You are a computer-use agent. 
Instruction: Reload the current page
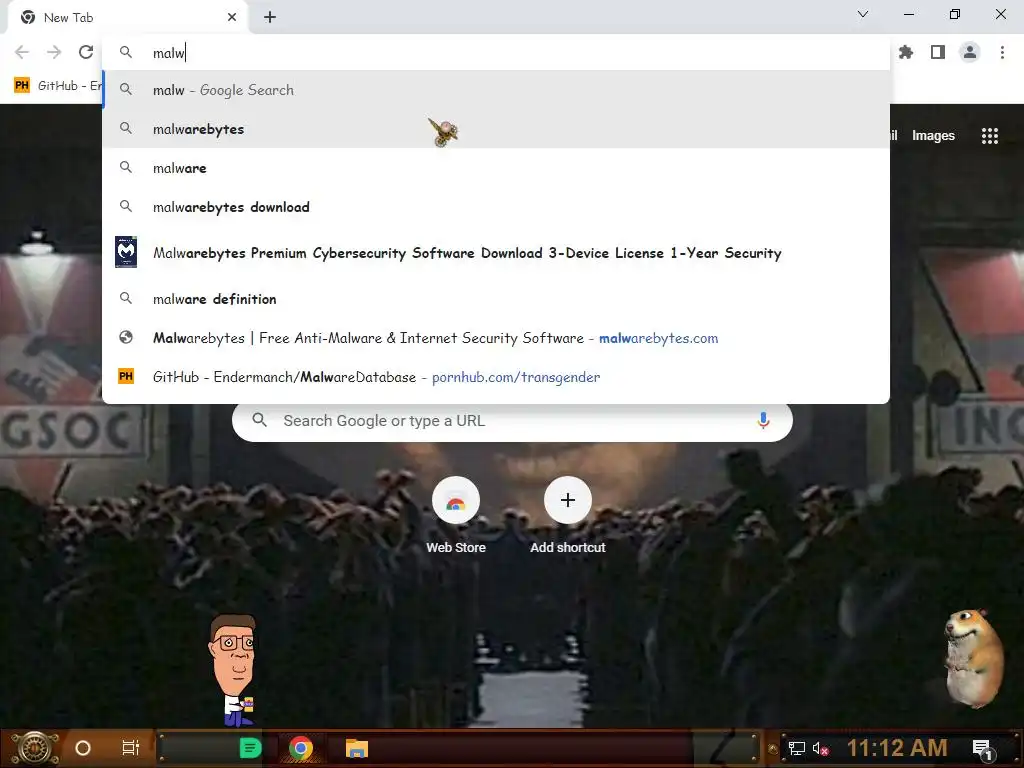tap(86, 52)
